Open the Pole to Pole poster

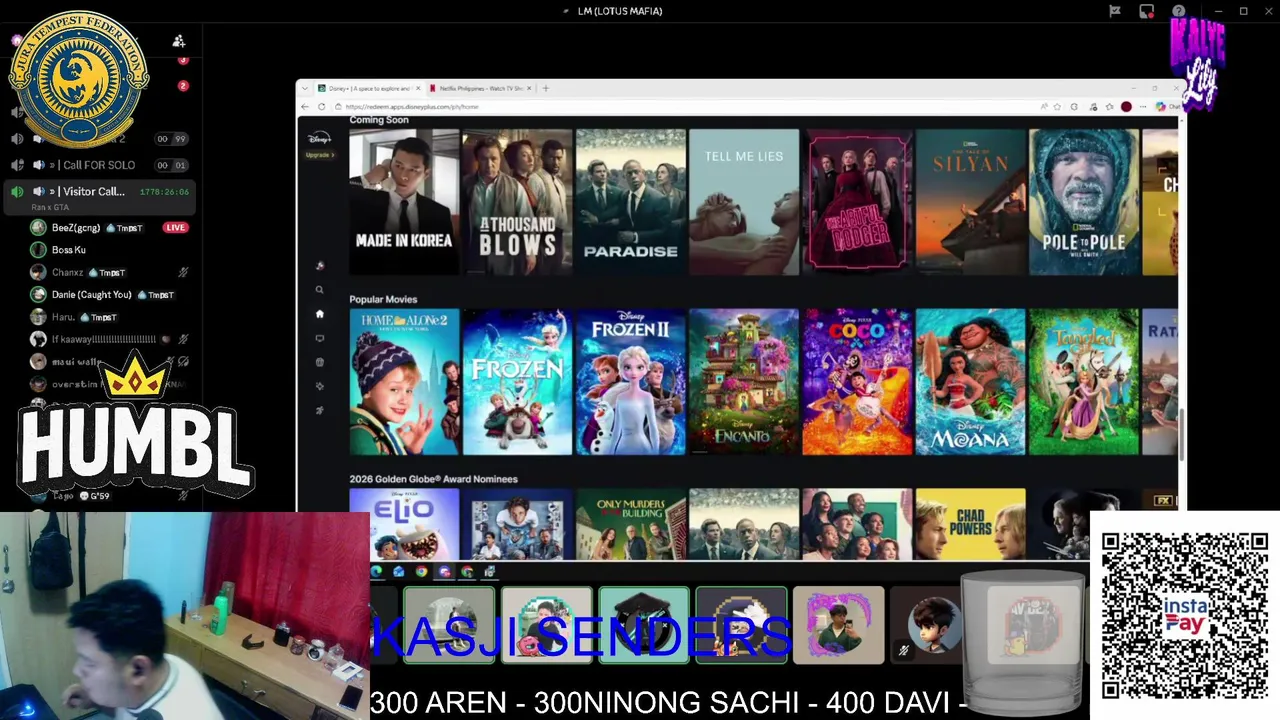(x=1084, y=201)
